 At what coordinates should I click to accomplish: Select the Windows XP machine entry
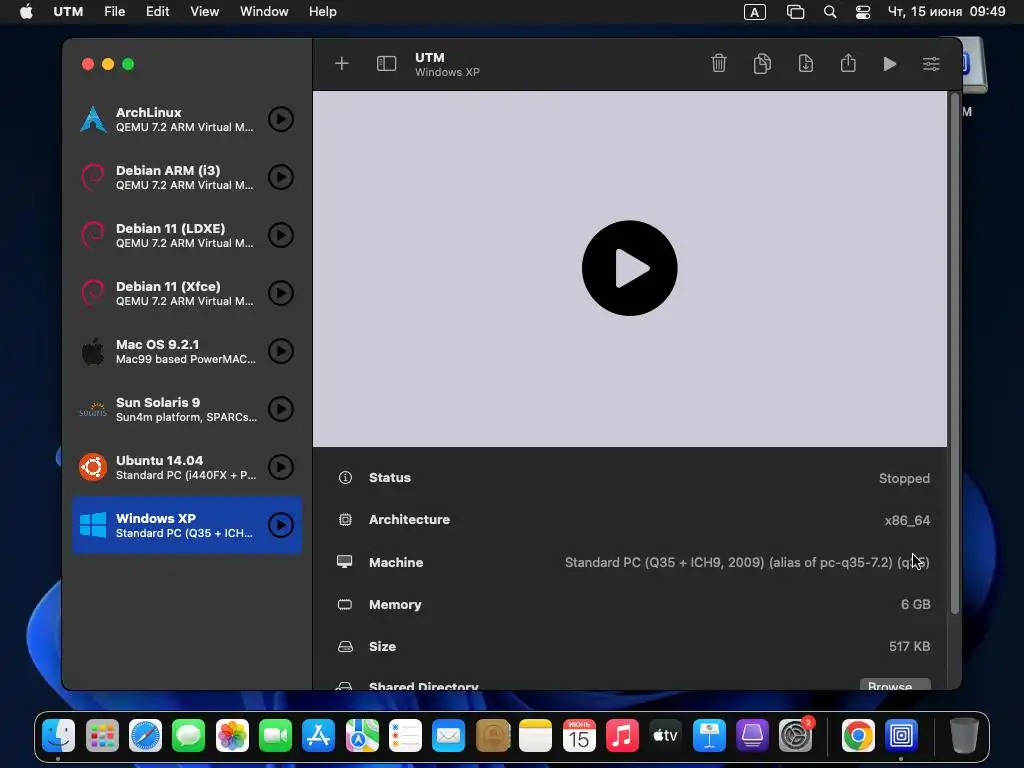coord(187,525)
